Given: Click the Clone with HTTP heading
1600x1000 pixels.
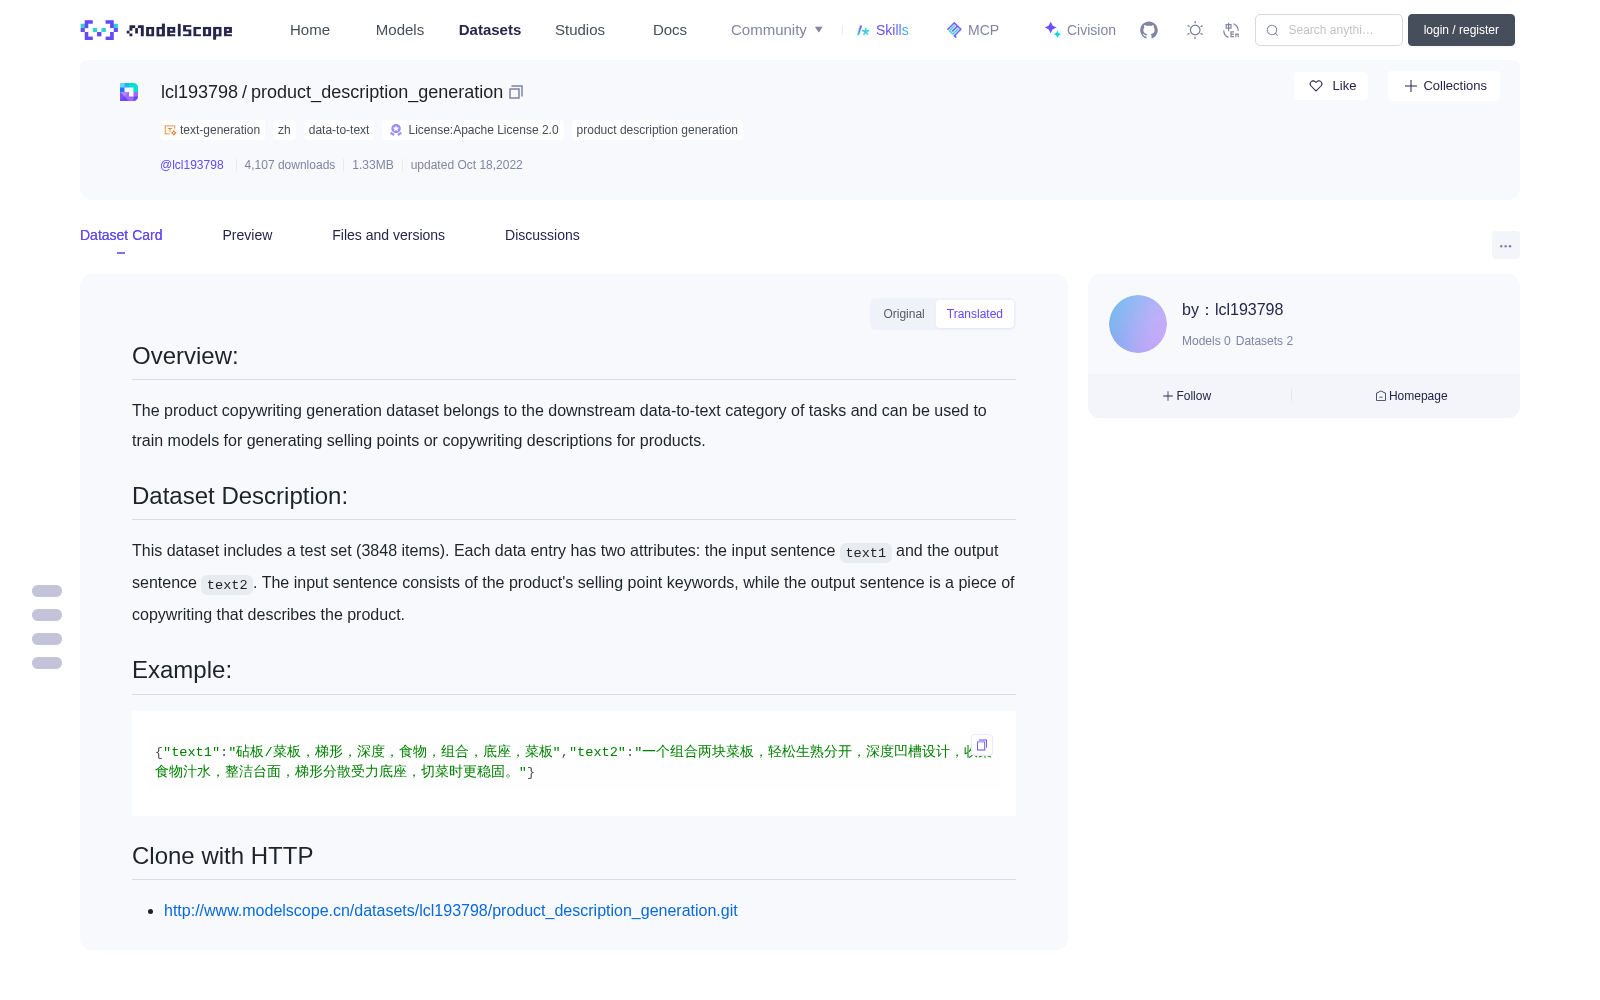Looking at the screenshot, I should coord(222,856).
